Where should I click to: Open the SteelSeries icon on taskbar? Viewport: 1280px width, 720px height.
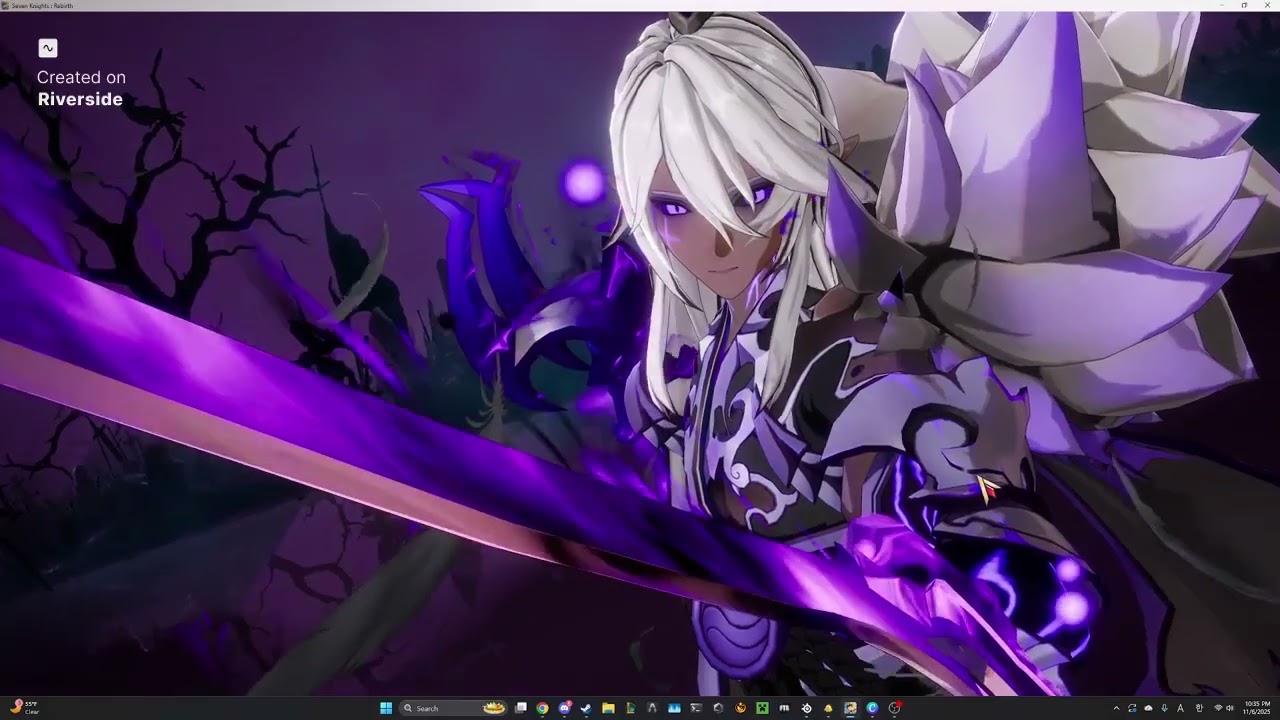click(806, 708)
